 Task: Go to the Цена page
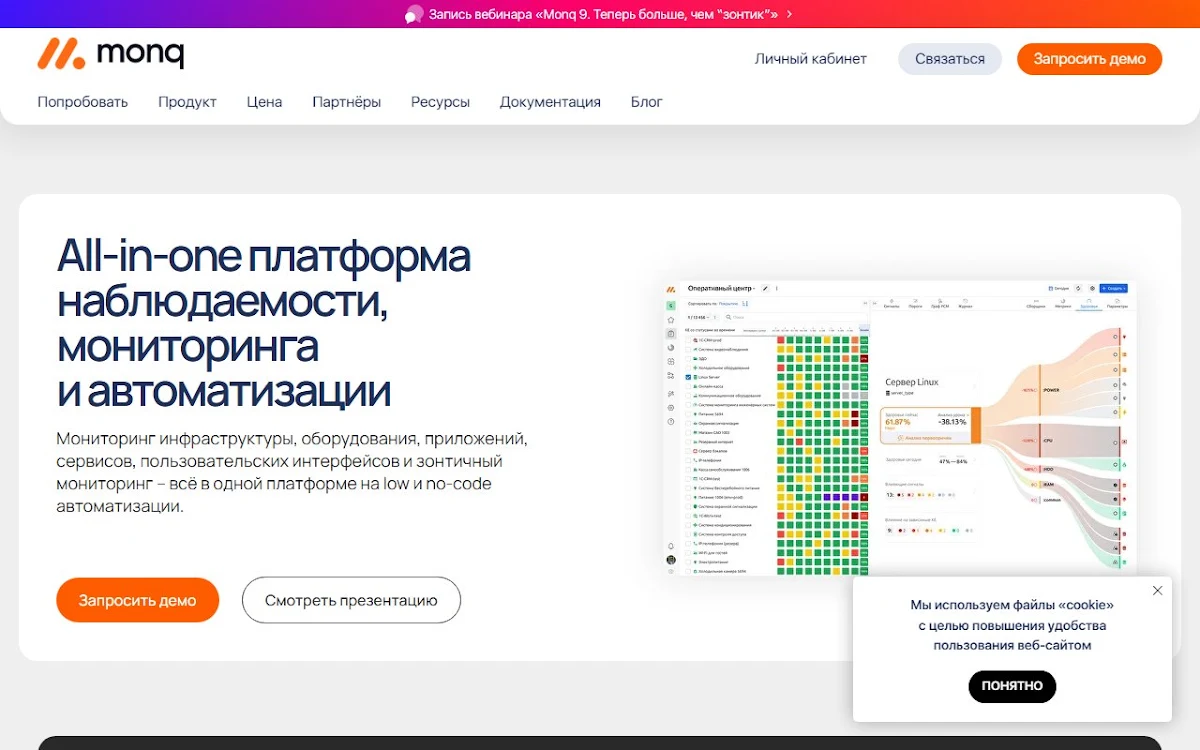pos(264,102)
